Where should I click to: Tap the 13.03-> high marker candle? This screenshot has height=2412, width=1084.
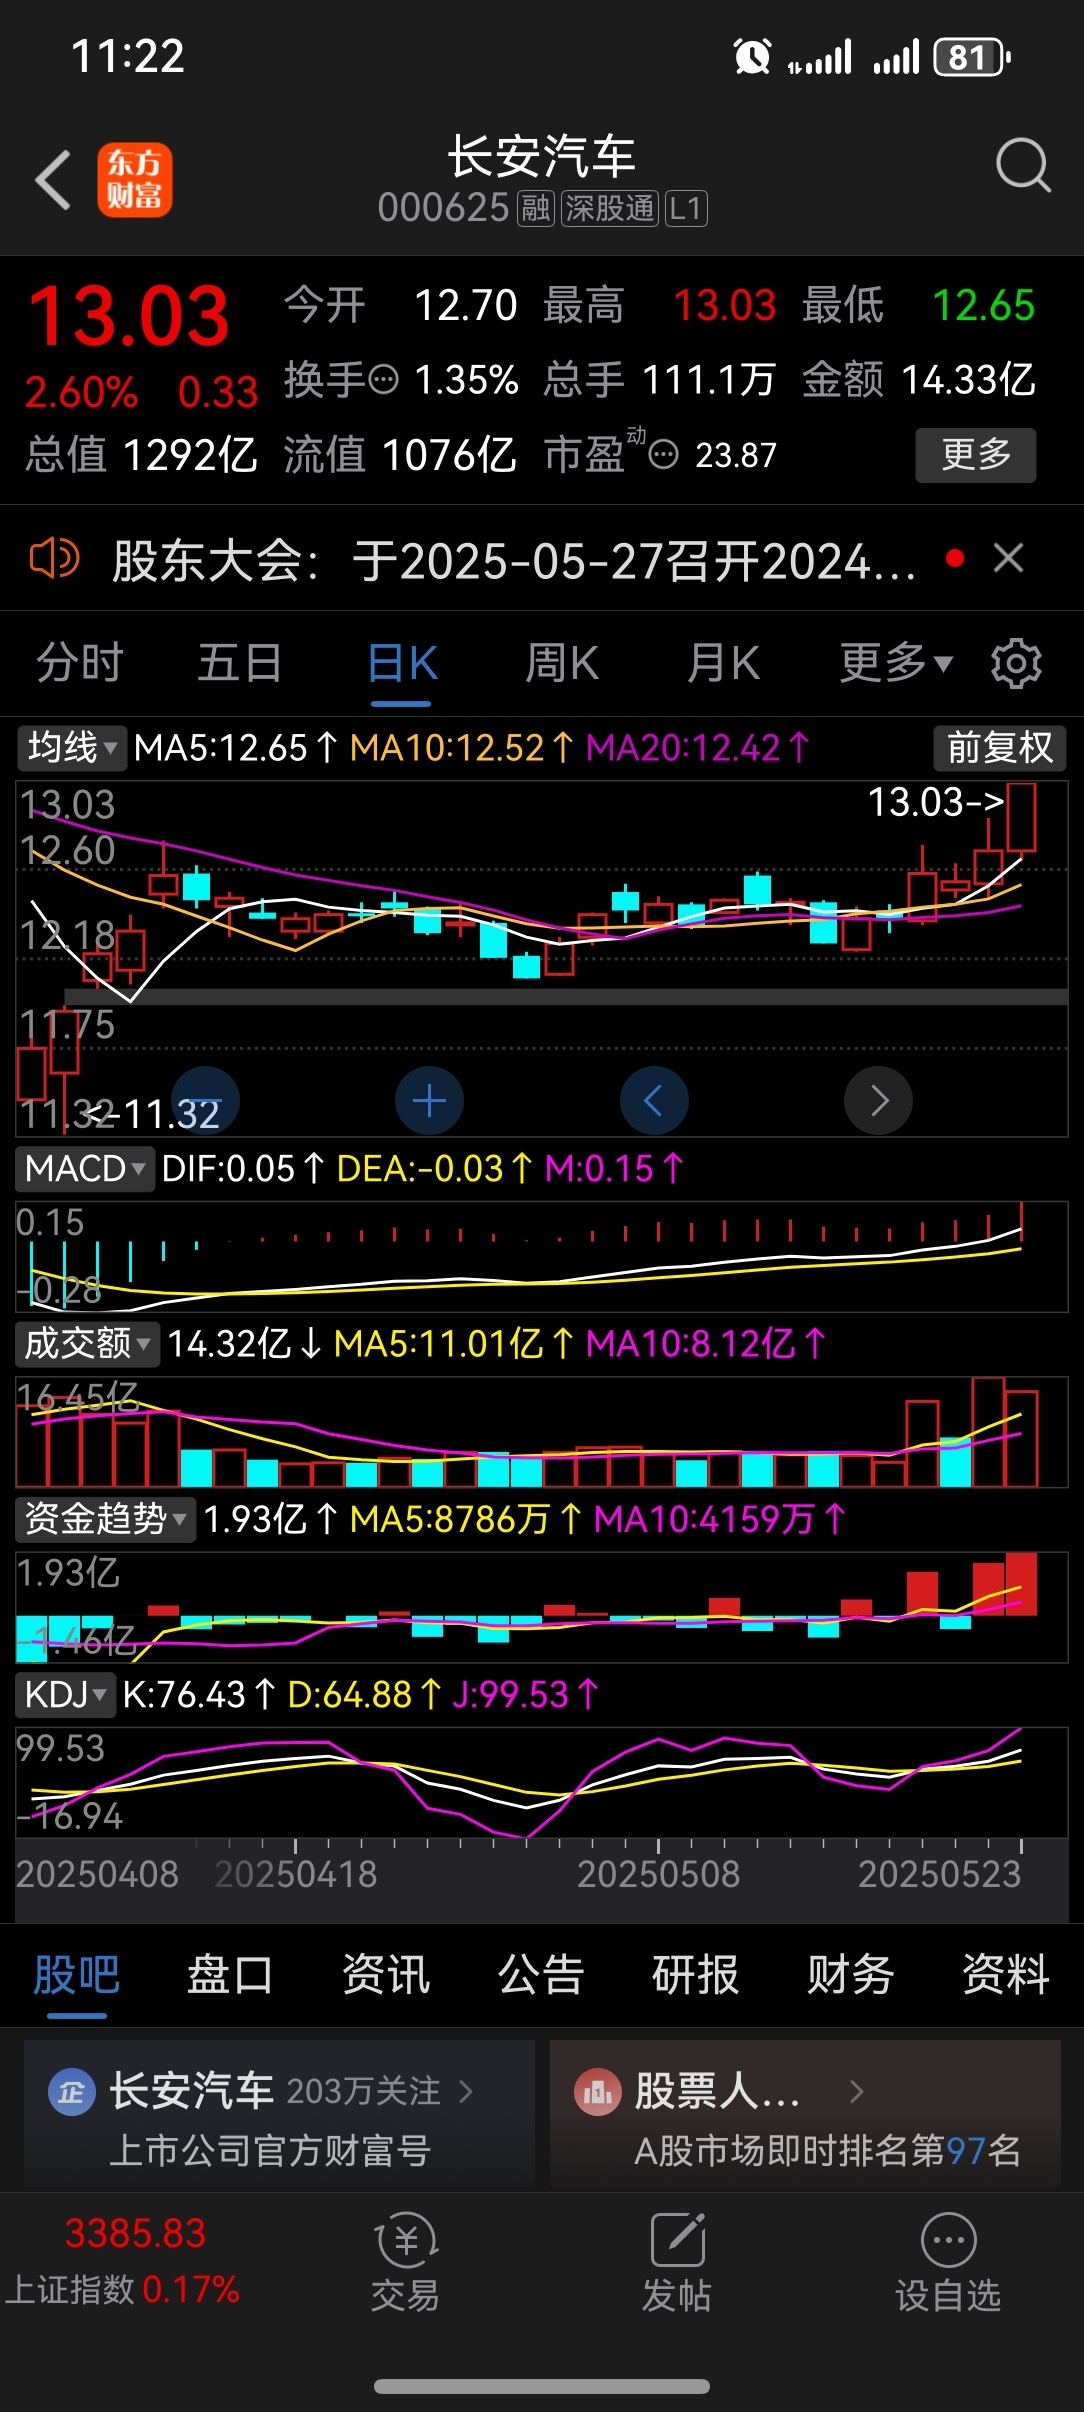tap(1021, 817)
